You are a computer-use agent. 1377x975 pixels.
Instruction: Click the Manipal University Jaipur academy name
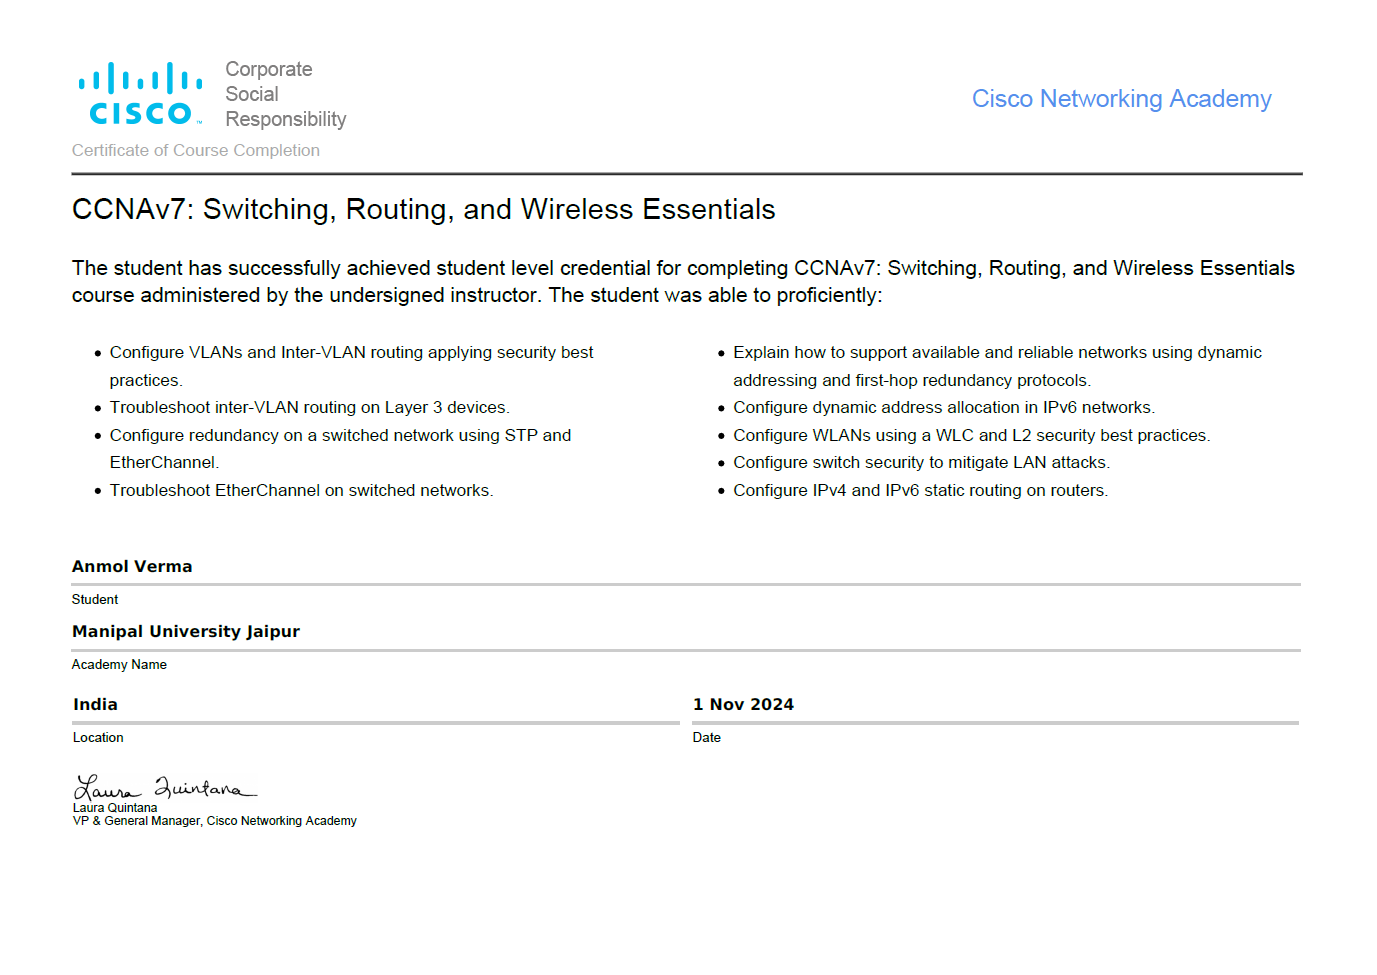[186, 631]
